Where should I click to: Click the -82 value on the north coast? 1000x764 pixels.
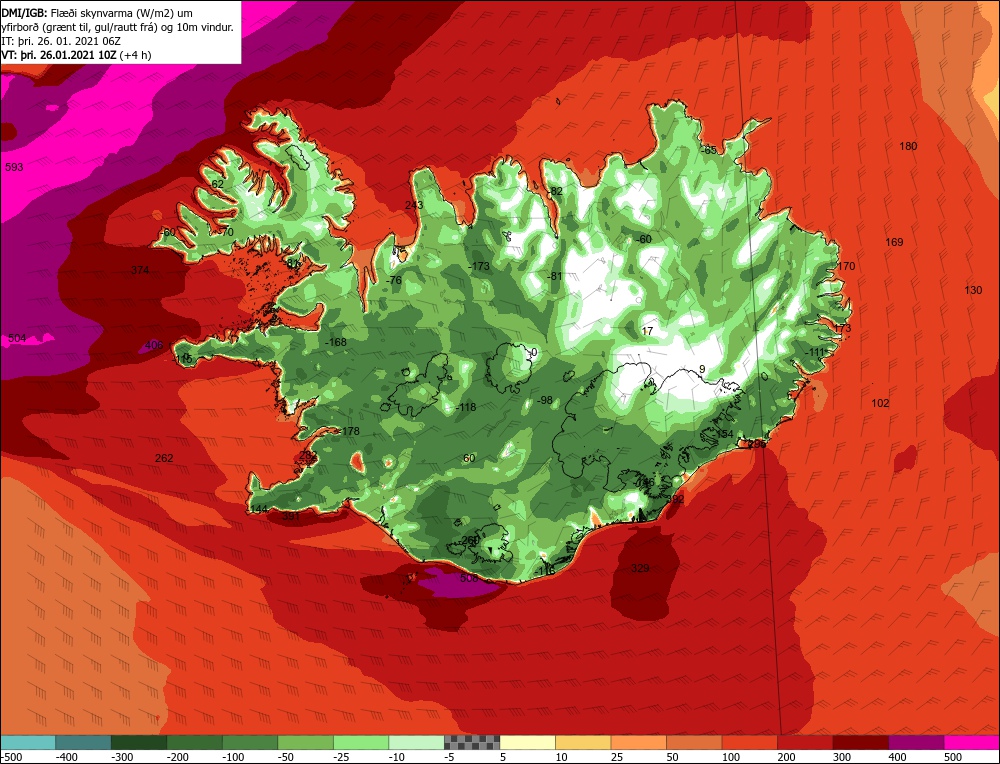pos(555,191)
